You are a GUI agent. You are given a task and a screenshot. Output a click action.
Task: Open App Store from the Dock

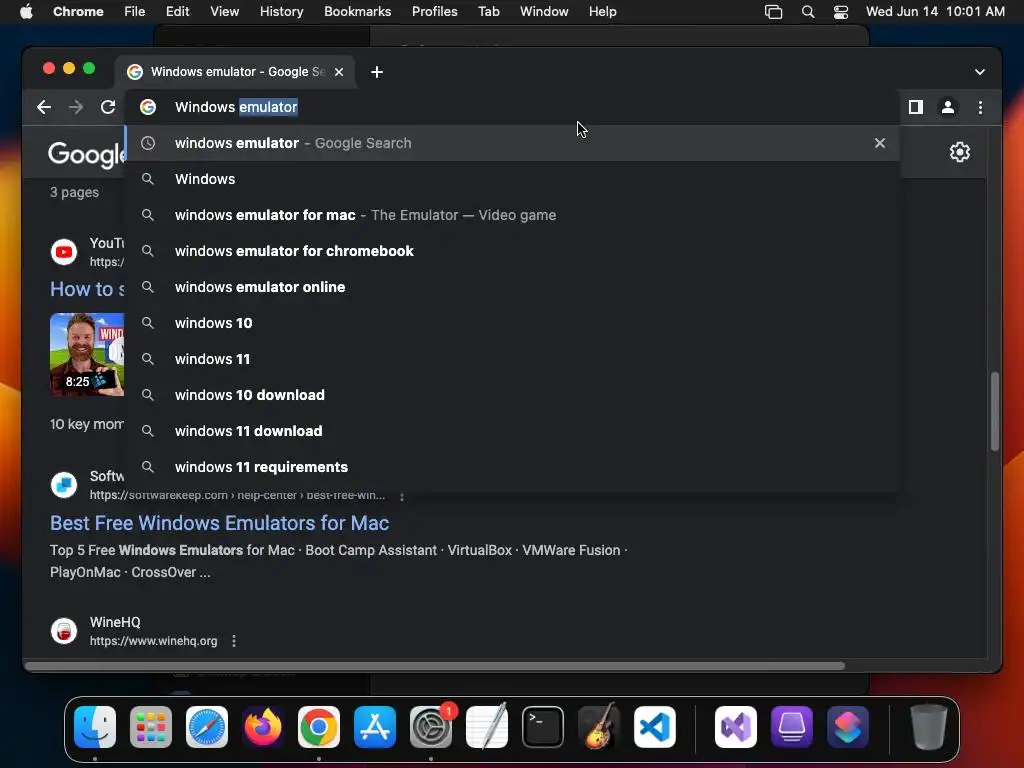point(375,727)
